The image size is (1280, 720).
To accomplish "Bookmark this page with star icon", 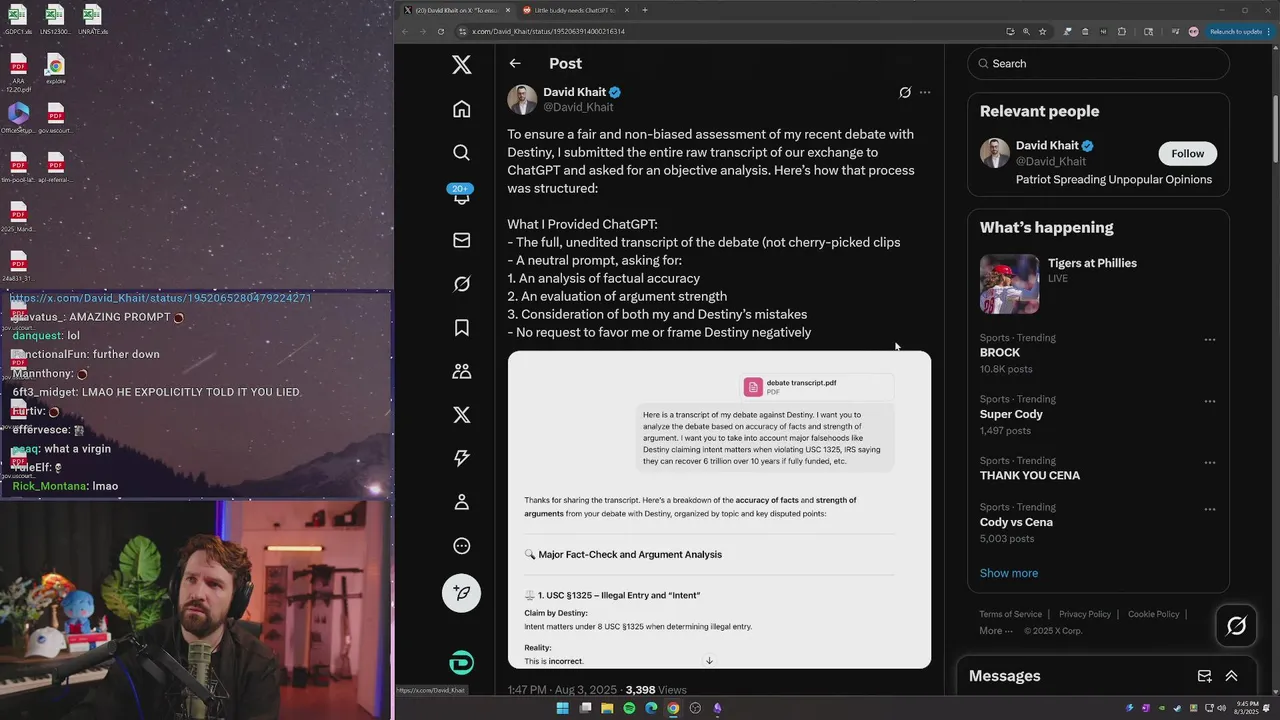I will point(1042,31).
